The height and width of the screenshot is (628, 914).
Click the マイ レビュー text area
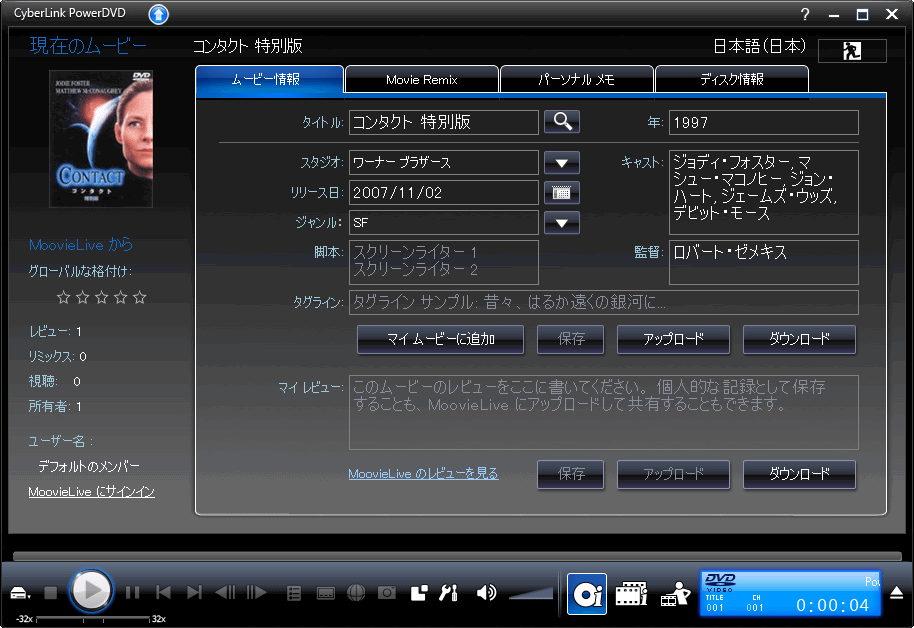(x=604, y=412)
